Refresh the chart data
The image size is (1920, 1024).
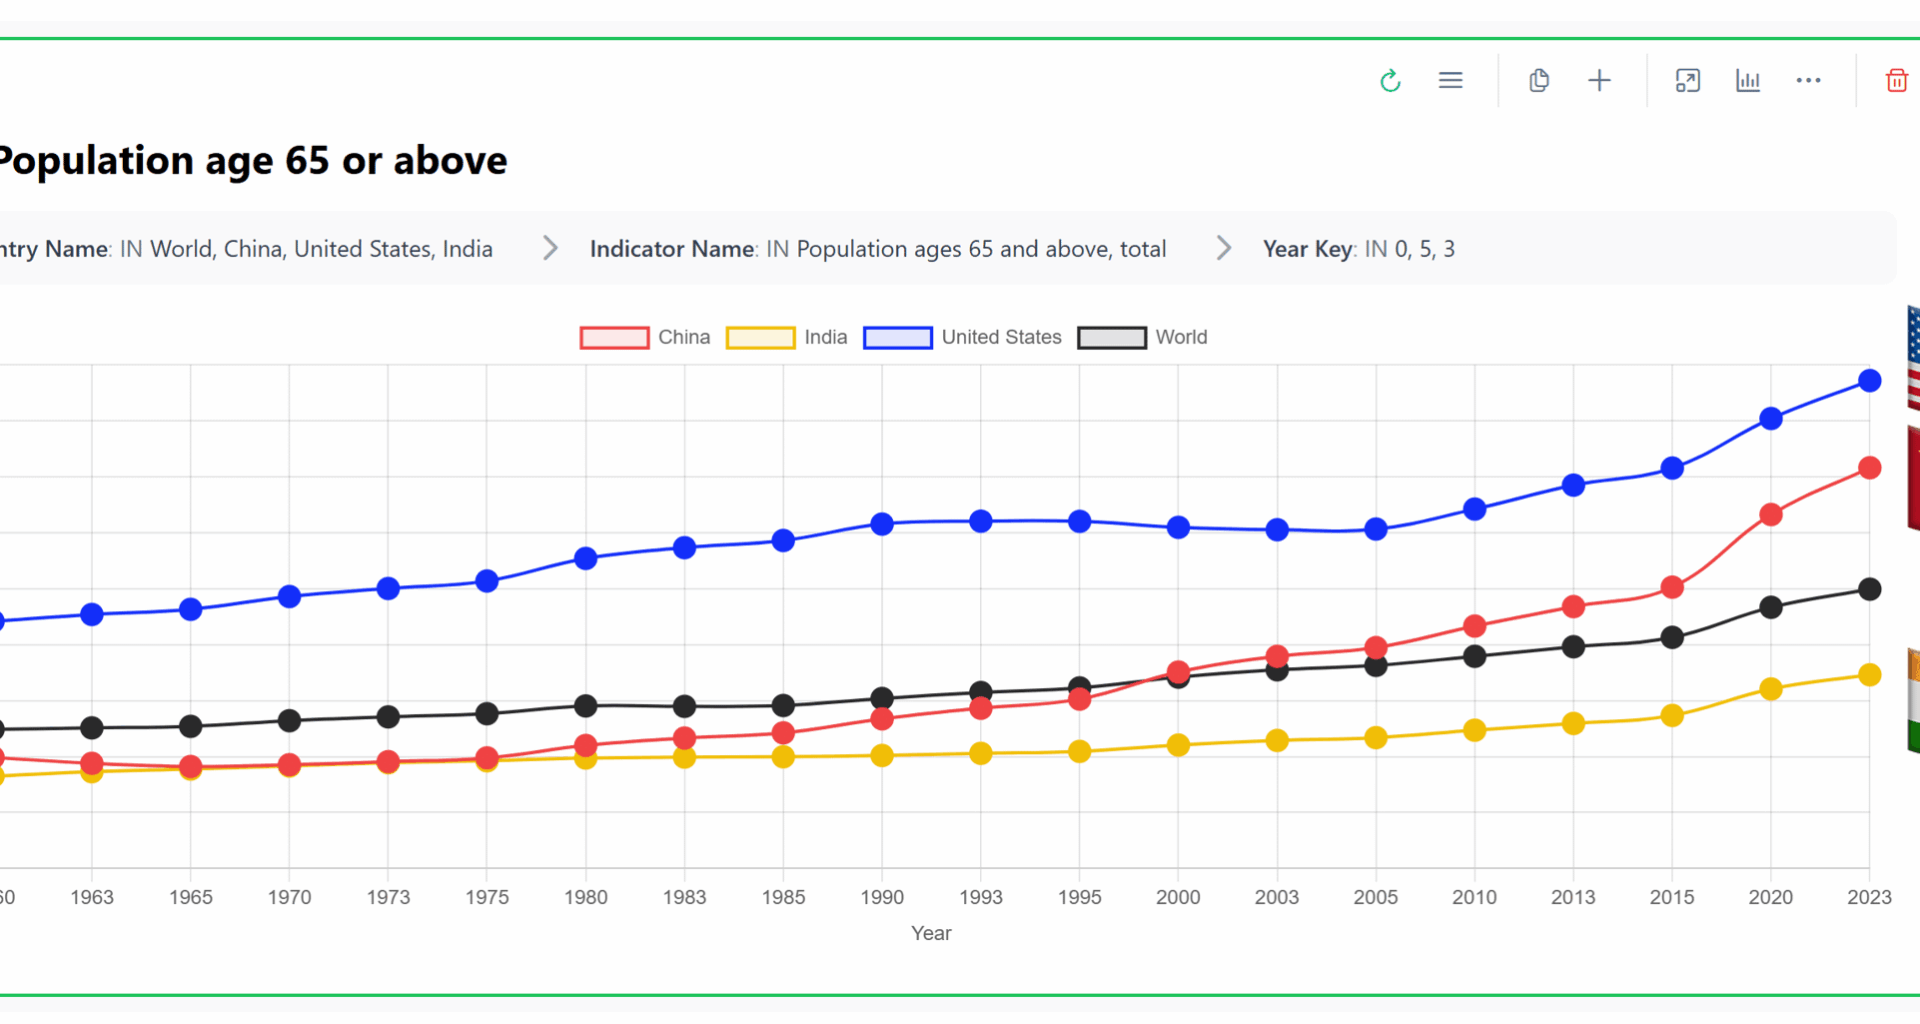(1390, 80)
